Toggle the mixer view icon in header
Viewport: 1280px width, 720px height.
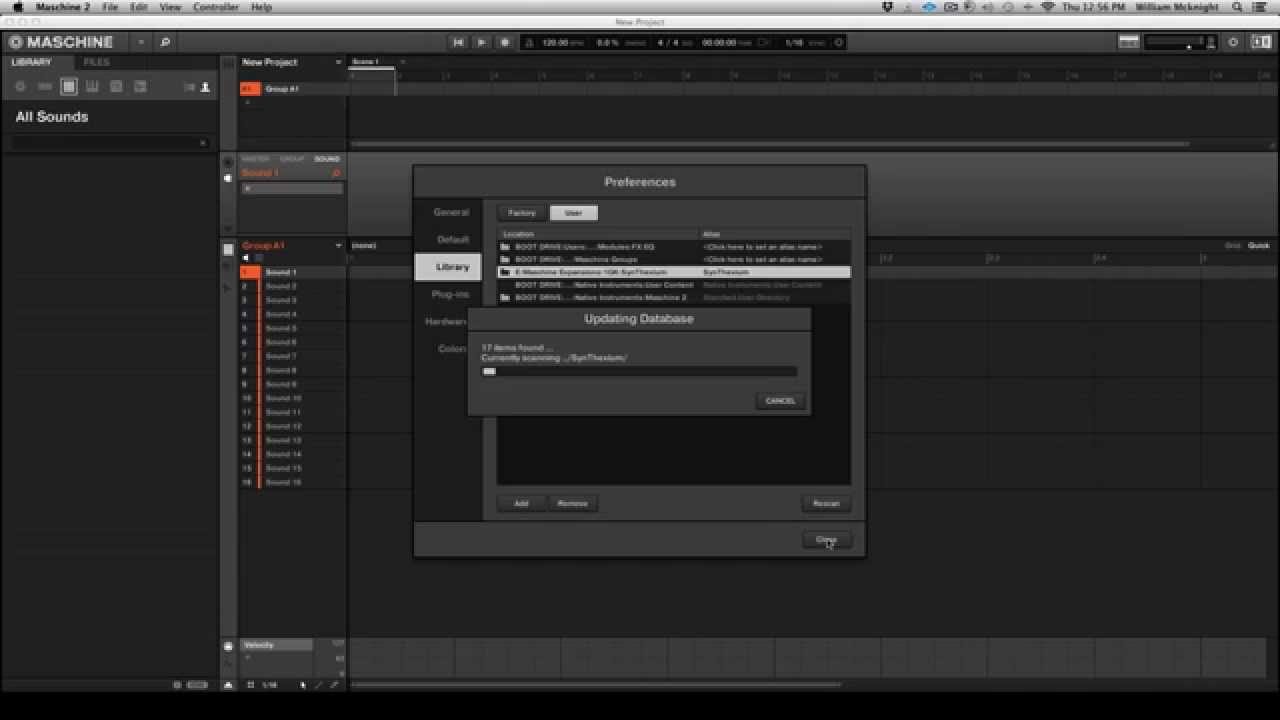(x=1129, y=42)
